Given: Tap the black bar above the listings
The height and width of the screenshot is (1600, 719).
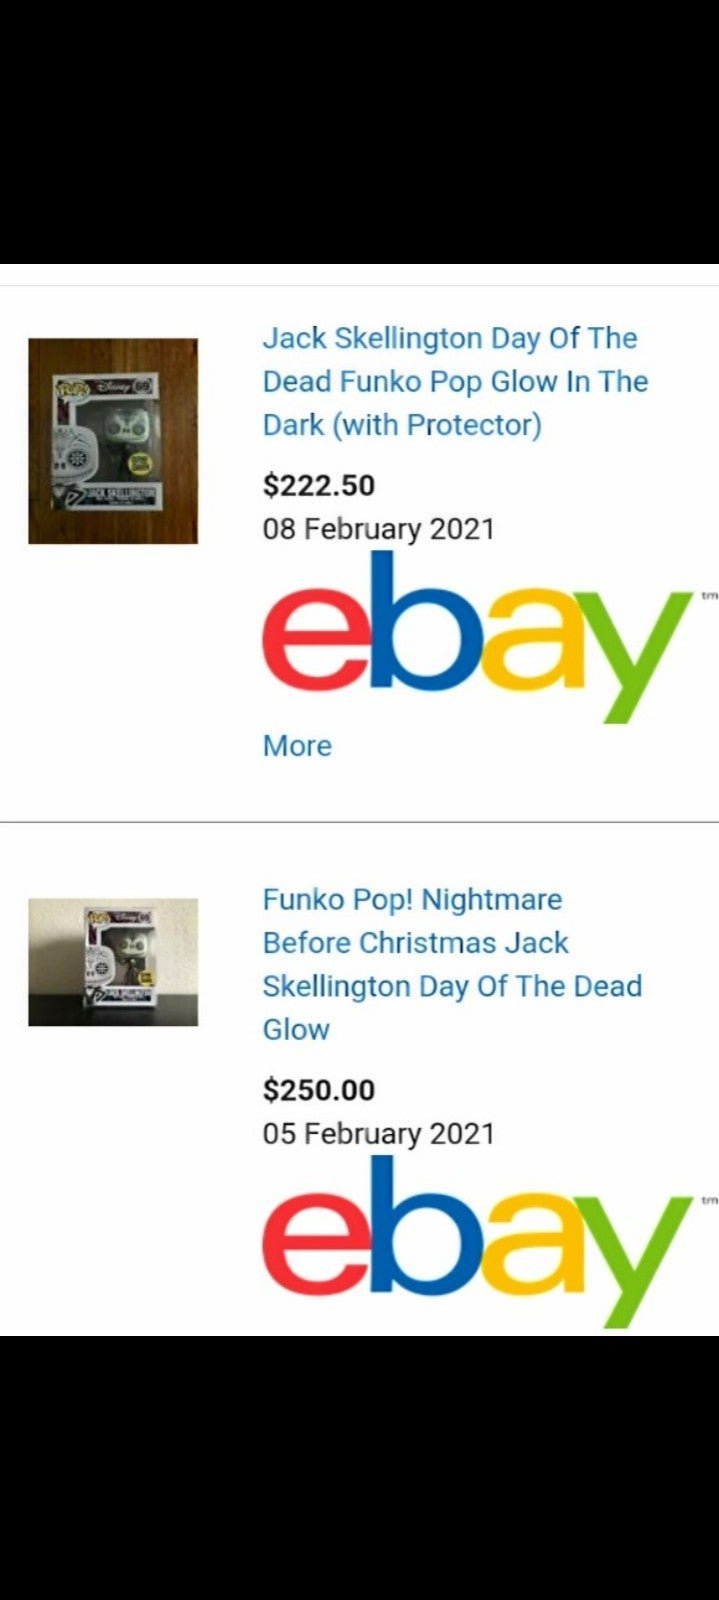Looking at the screenshot, I should [x=359, y=132].
